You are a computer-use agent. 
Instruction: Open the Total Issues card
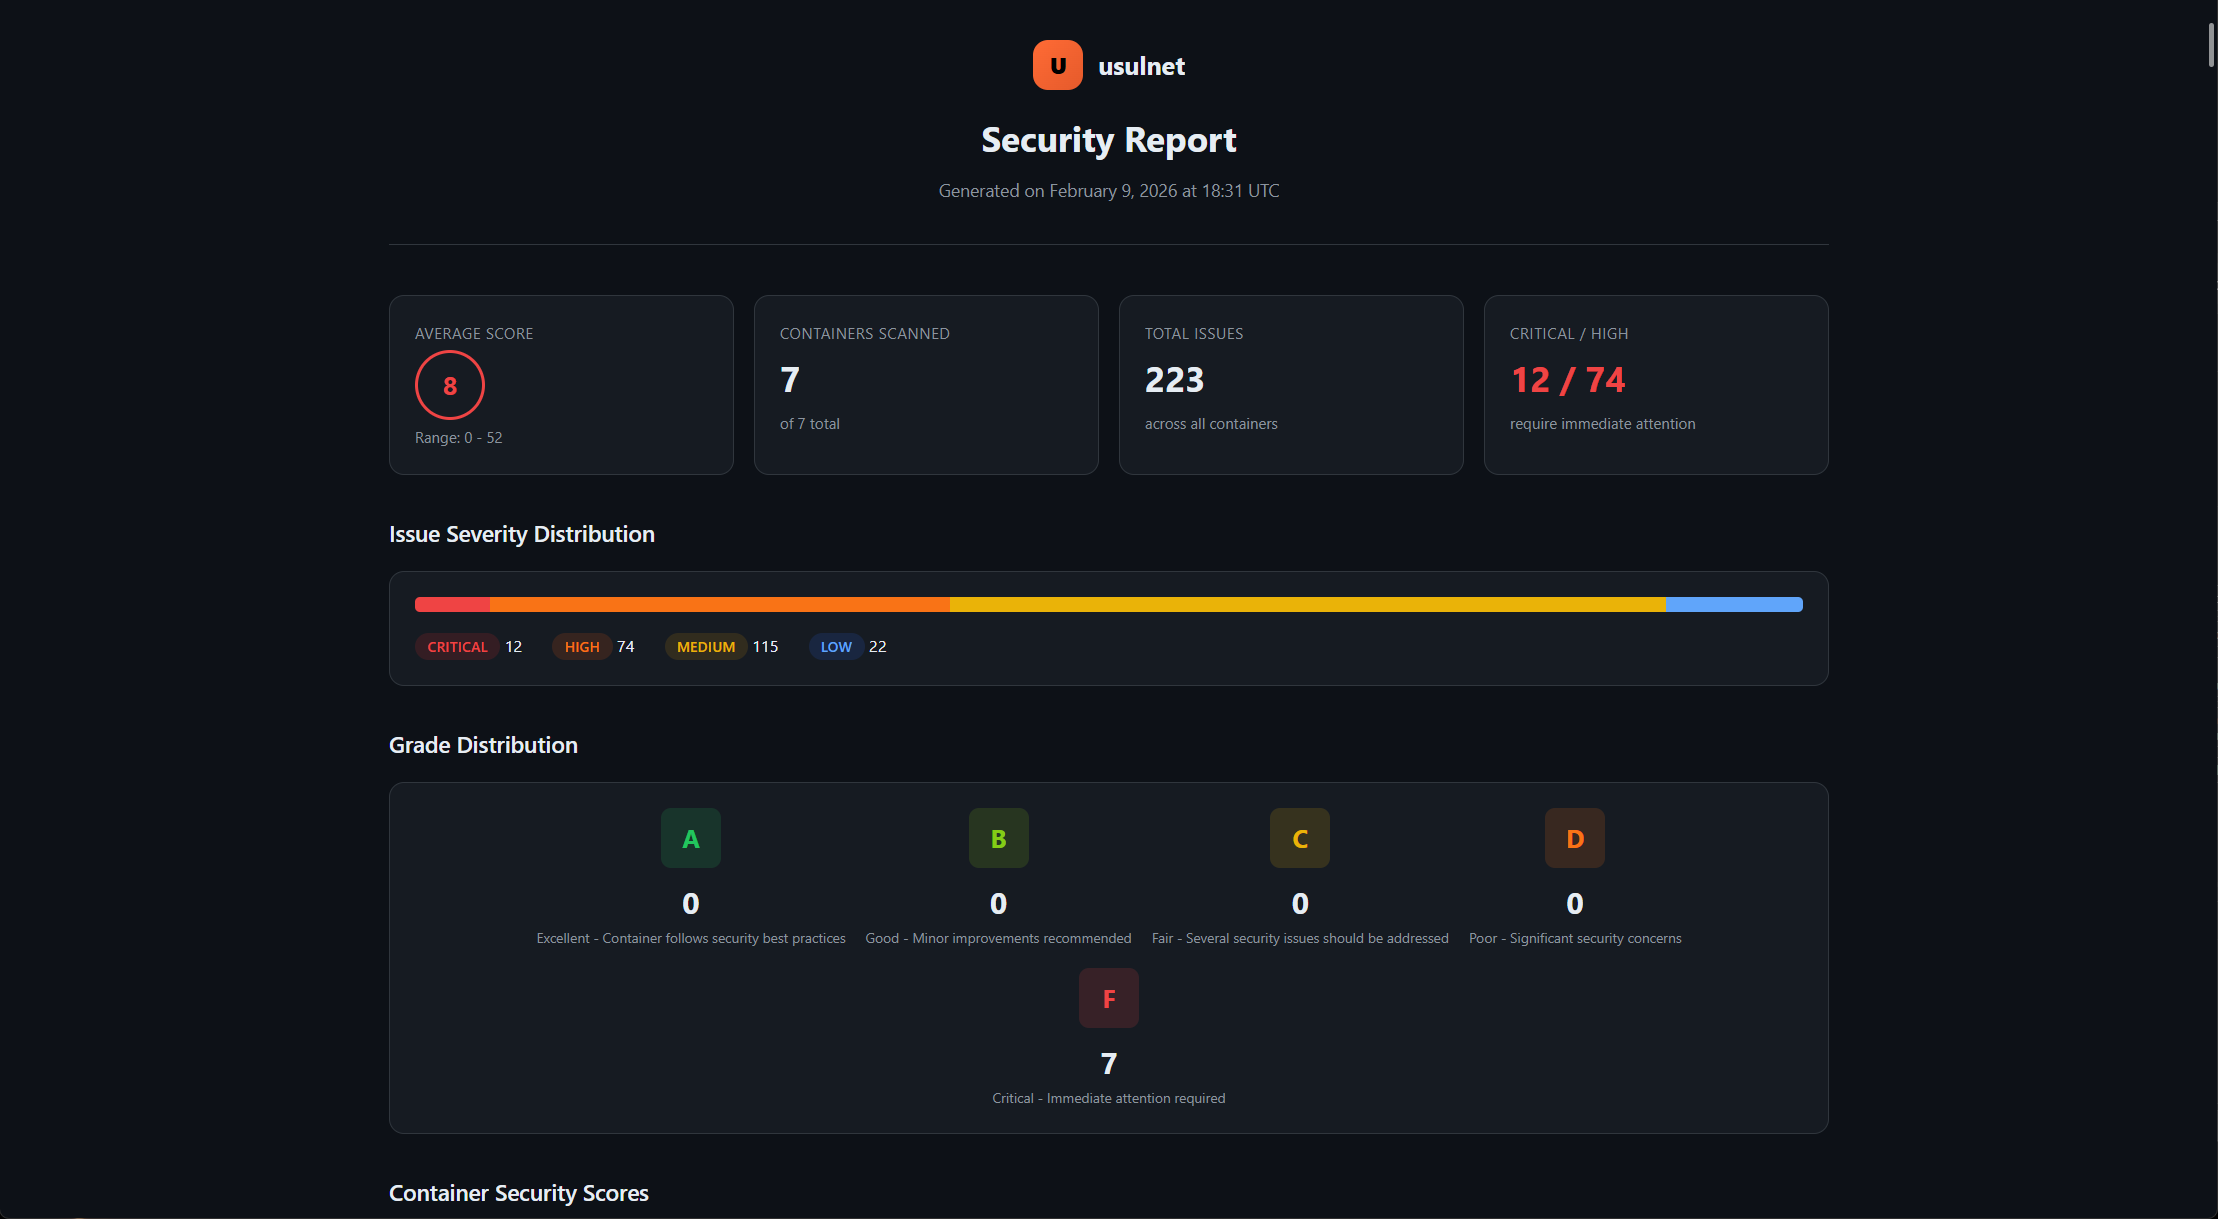[1290, 384]
